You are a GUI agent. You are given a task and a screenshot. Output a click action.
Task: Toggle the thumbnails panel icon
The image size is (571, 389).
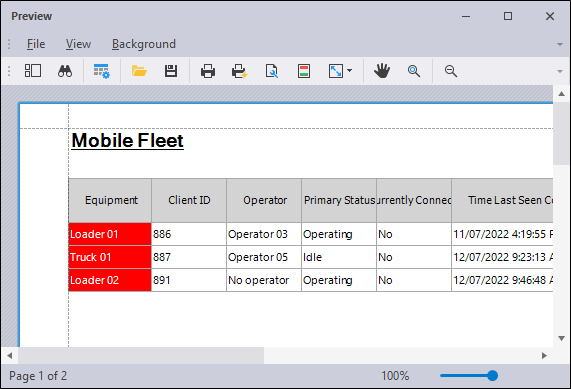click(33, 71)
